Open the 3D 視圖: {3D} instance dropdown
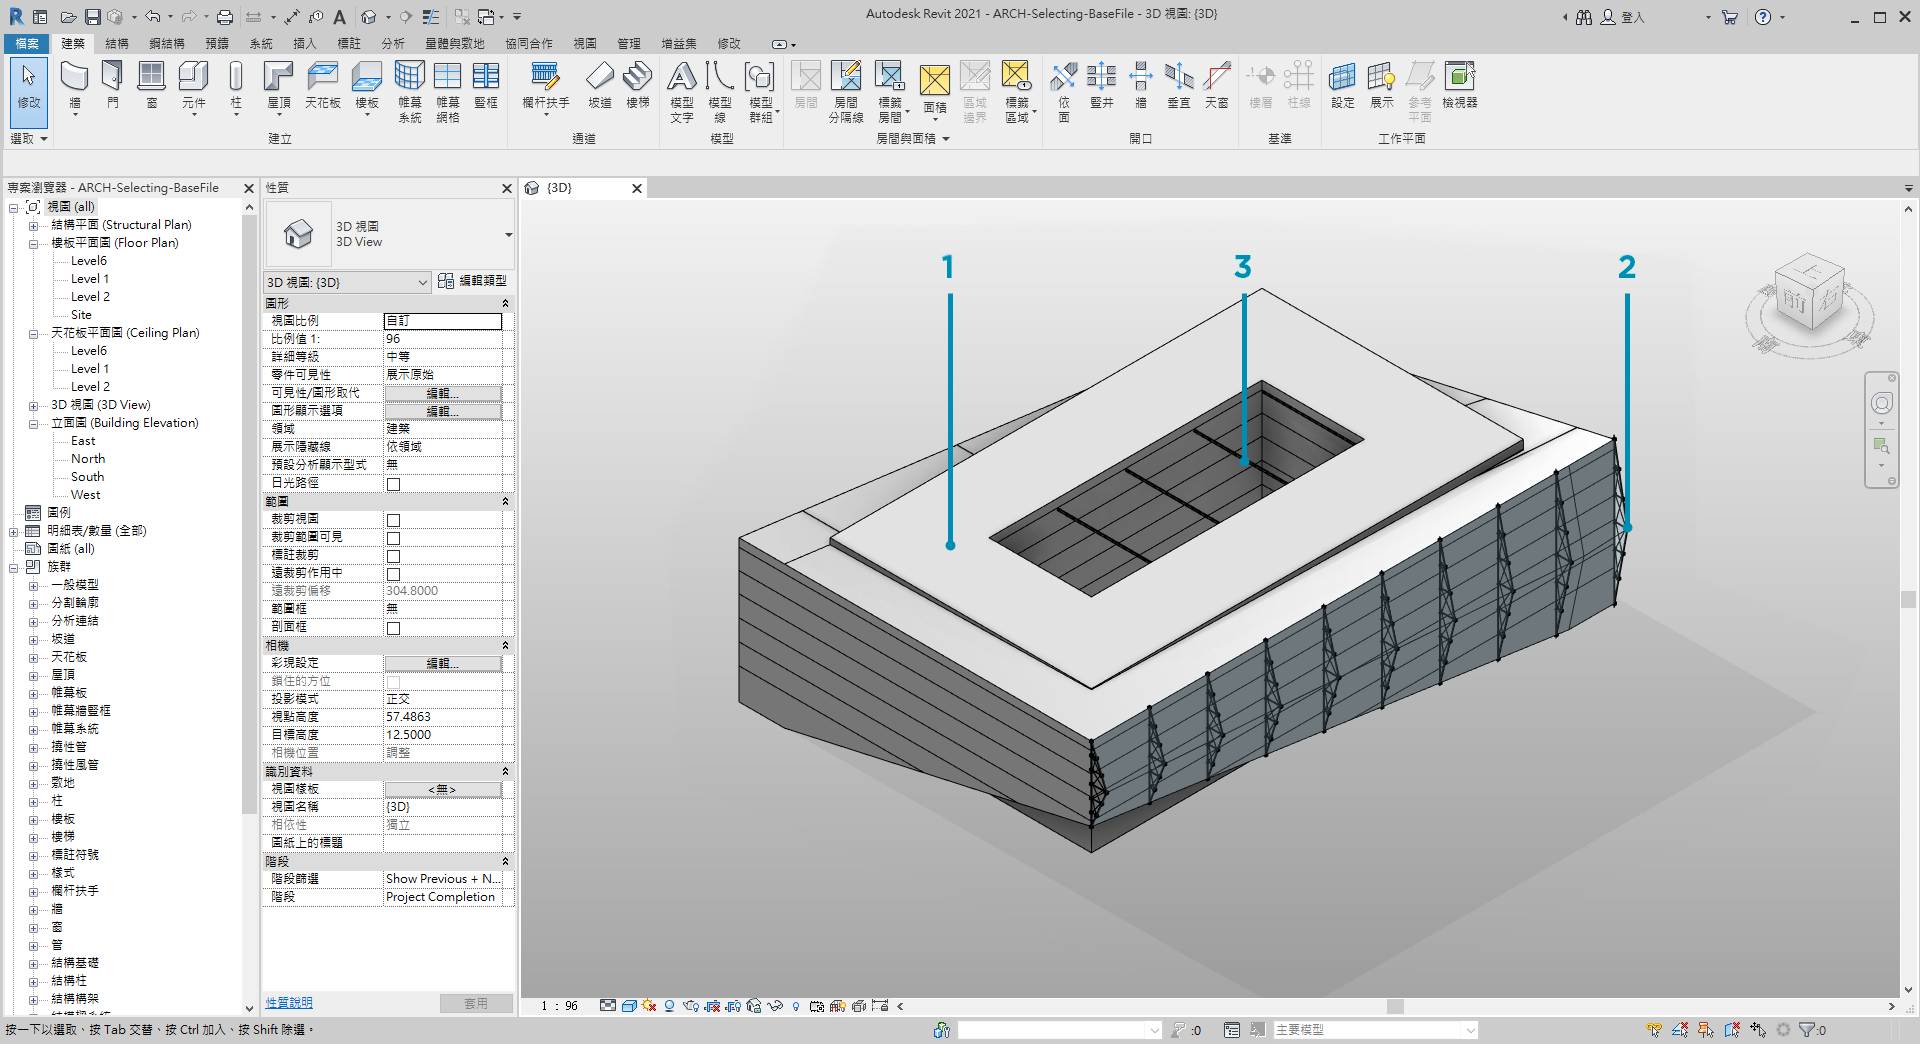Image resolution: width=1920 pixels, height=1044 pixels. coord(348,282)
